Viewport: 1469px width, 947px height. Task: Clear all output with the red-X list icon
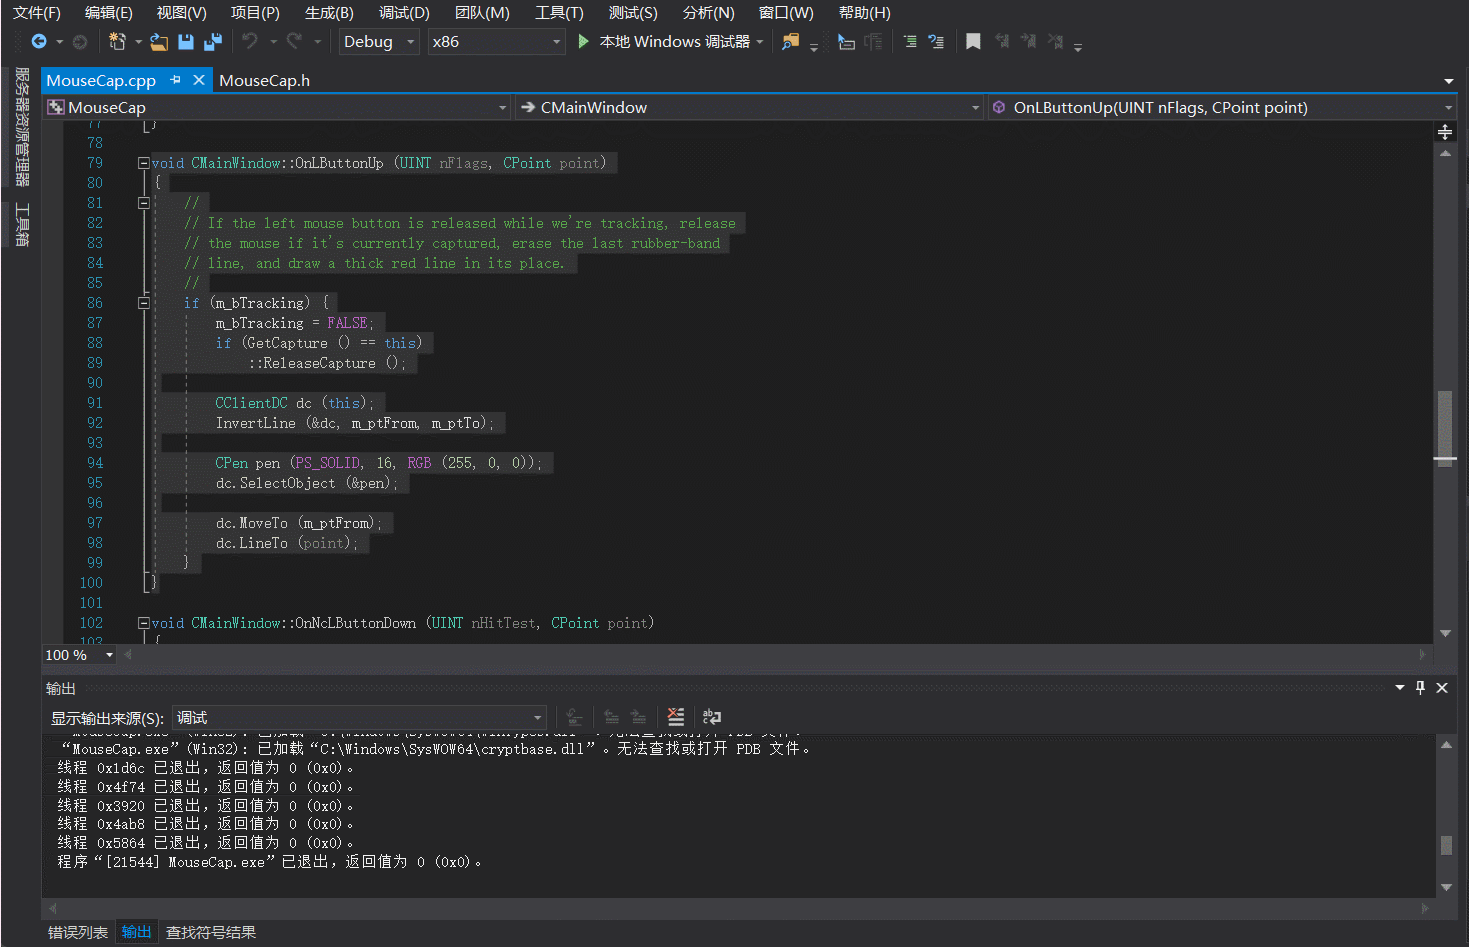(676, 717)
